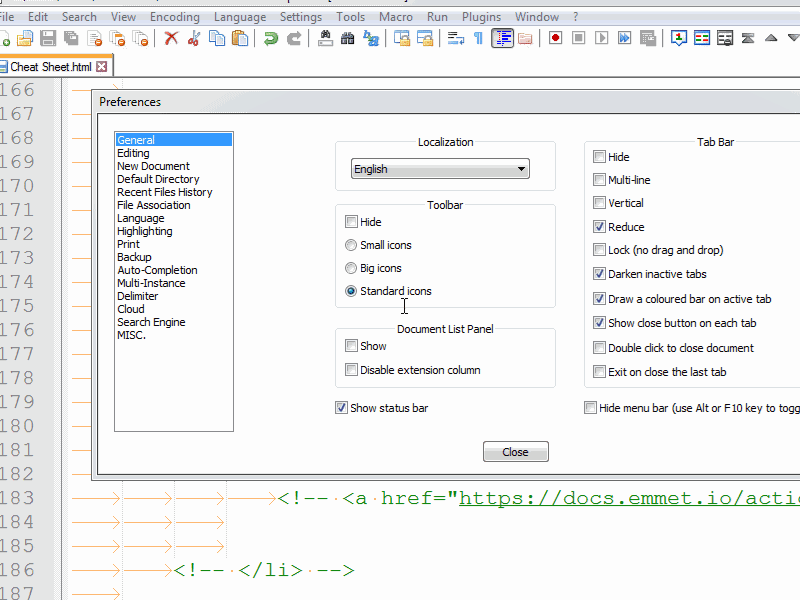Viewport: 800px width, 600px height.
Task: Check the Tab Bar Hide checkbox
Action: (599, 157)
